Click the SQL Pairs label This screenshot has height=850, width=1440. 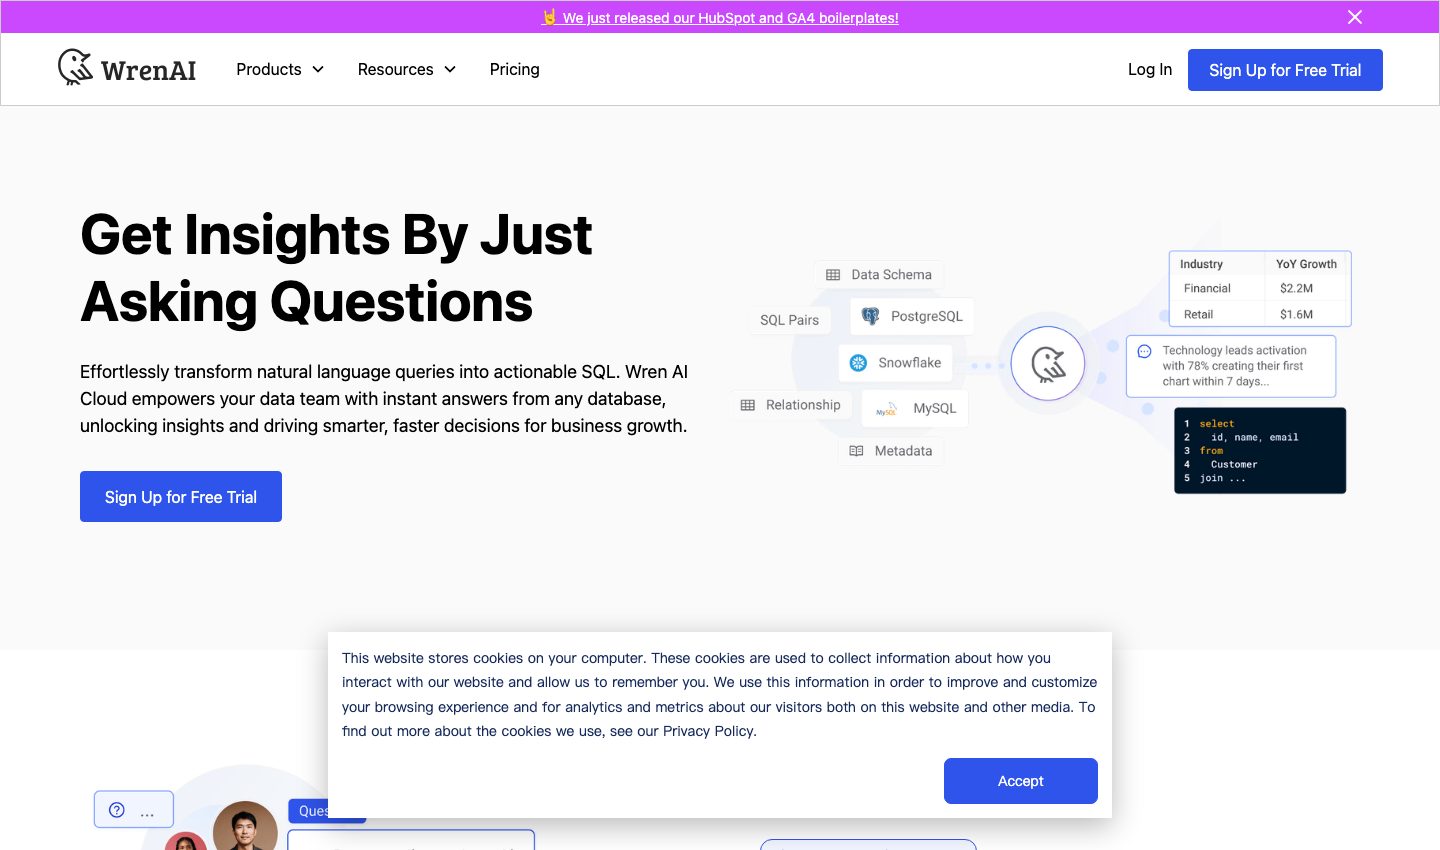(x=790, y=320)
